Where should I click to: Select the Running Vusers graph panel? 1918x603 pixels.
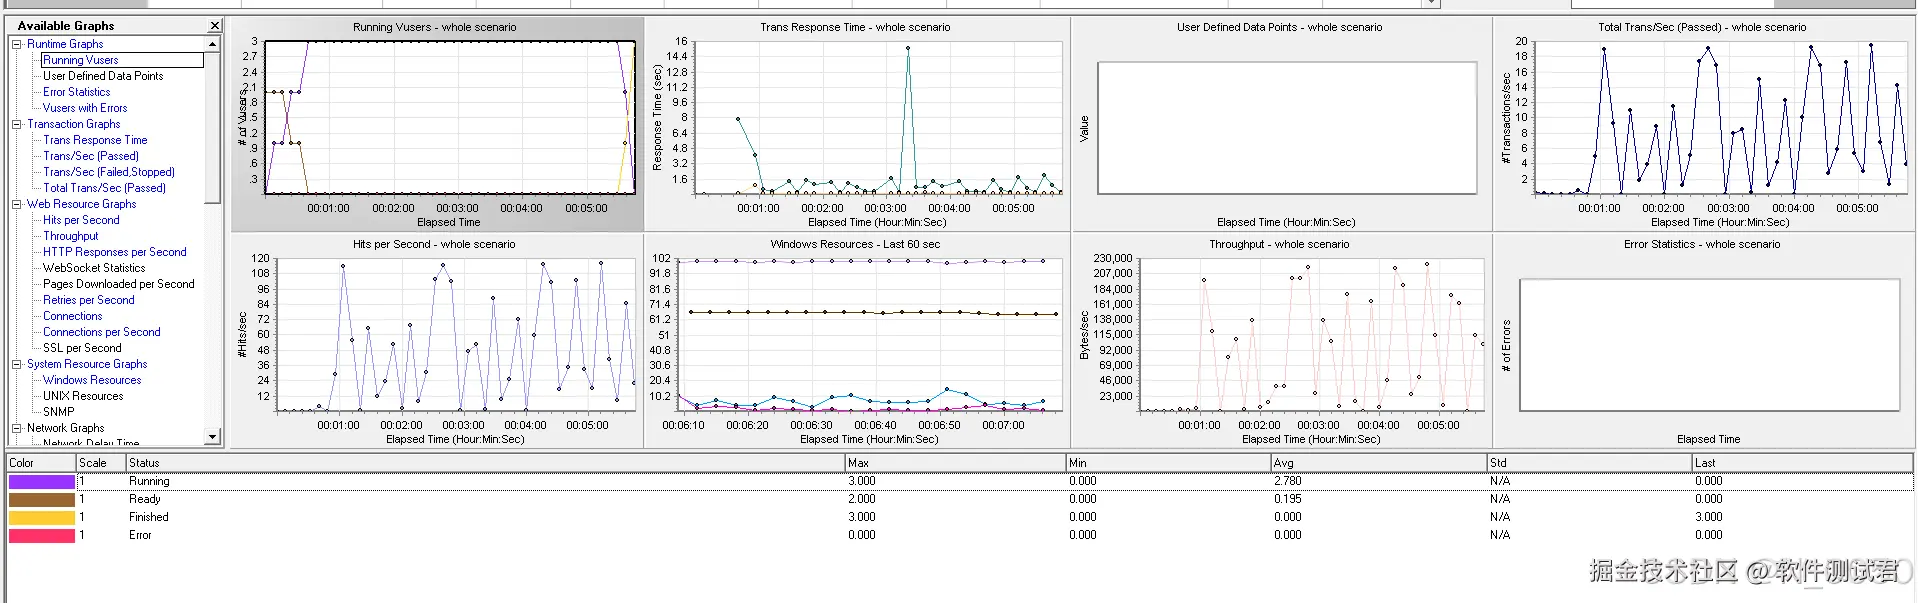(437, 124)
